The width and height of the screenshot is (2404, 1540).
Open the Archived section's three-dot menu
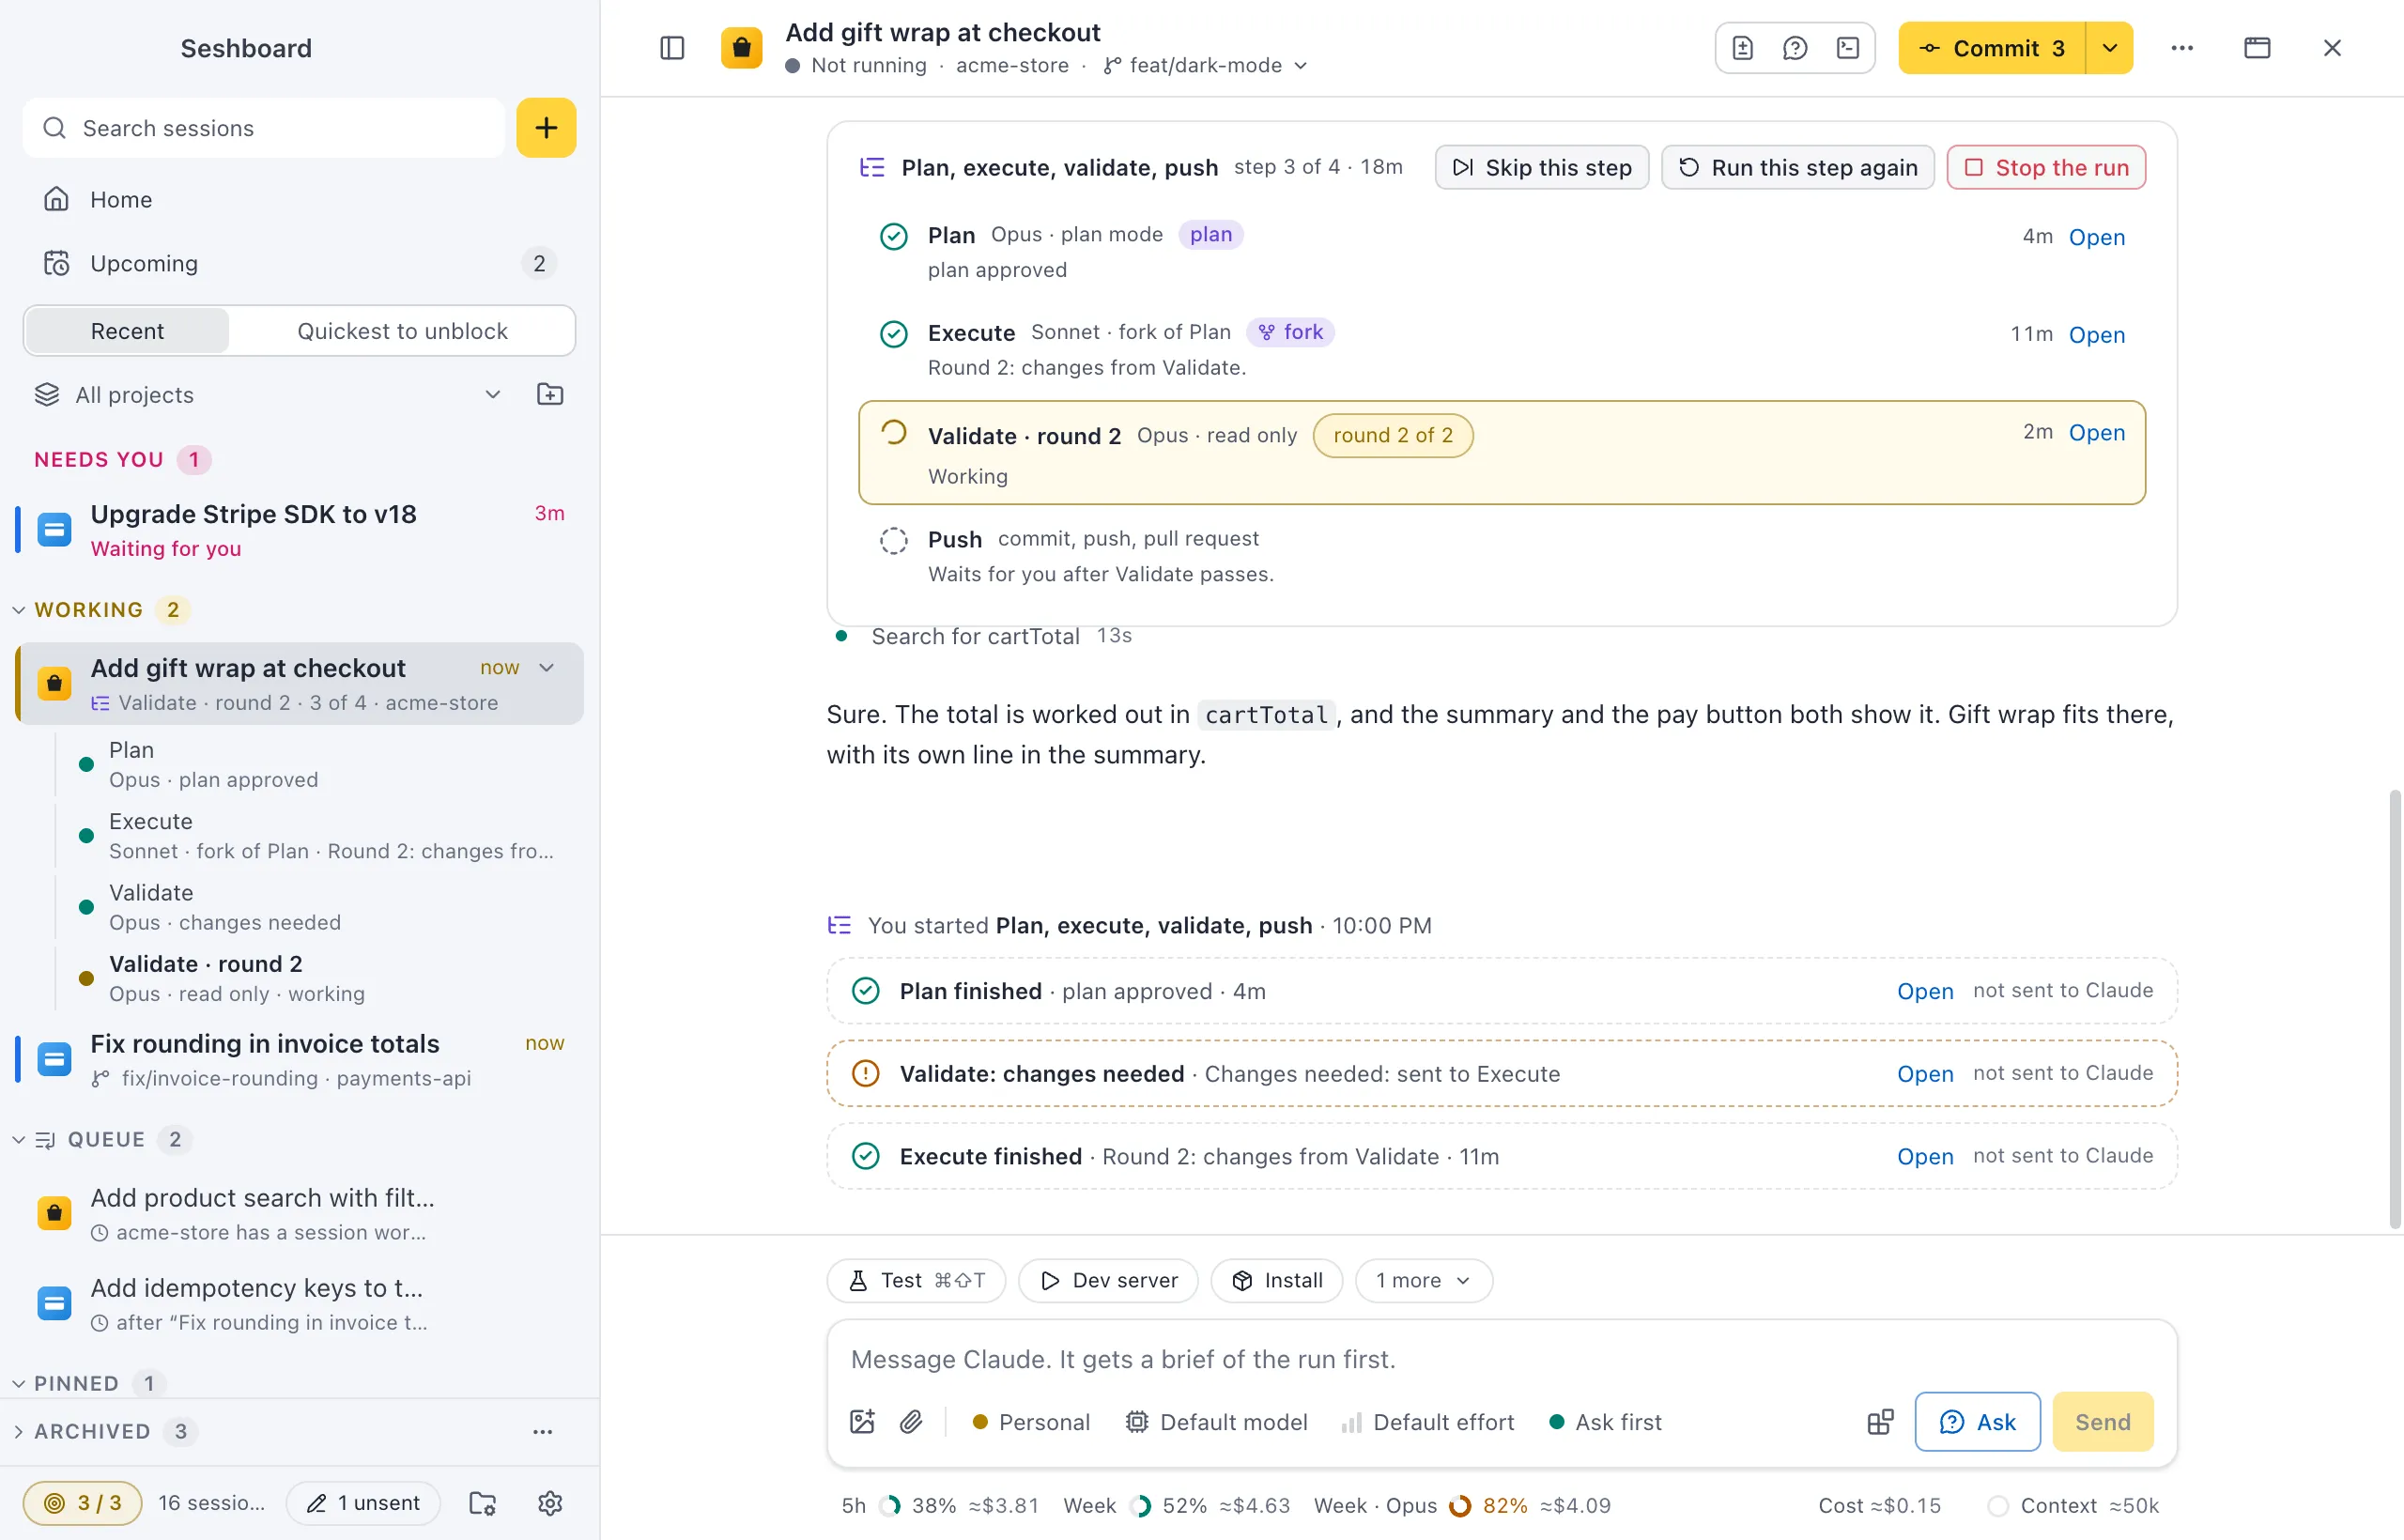pos(542,1431)
